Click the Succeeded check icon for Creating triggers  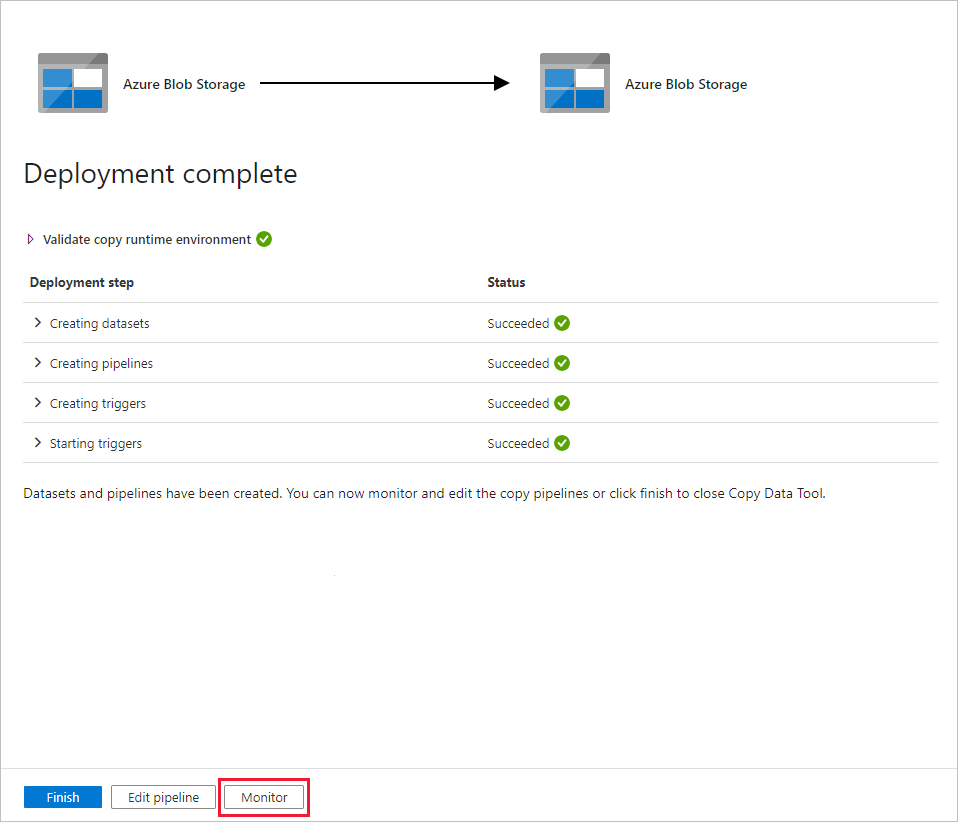pos(561,403)
